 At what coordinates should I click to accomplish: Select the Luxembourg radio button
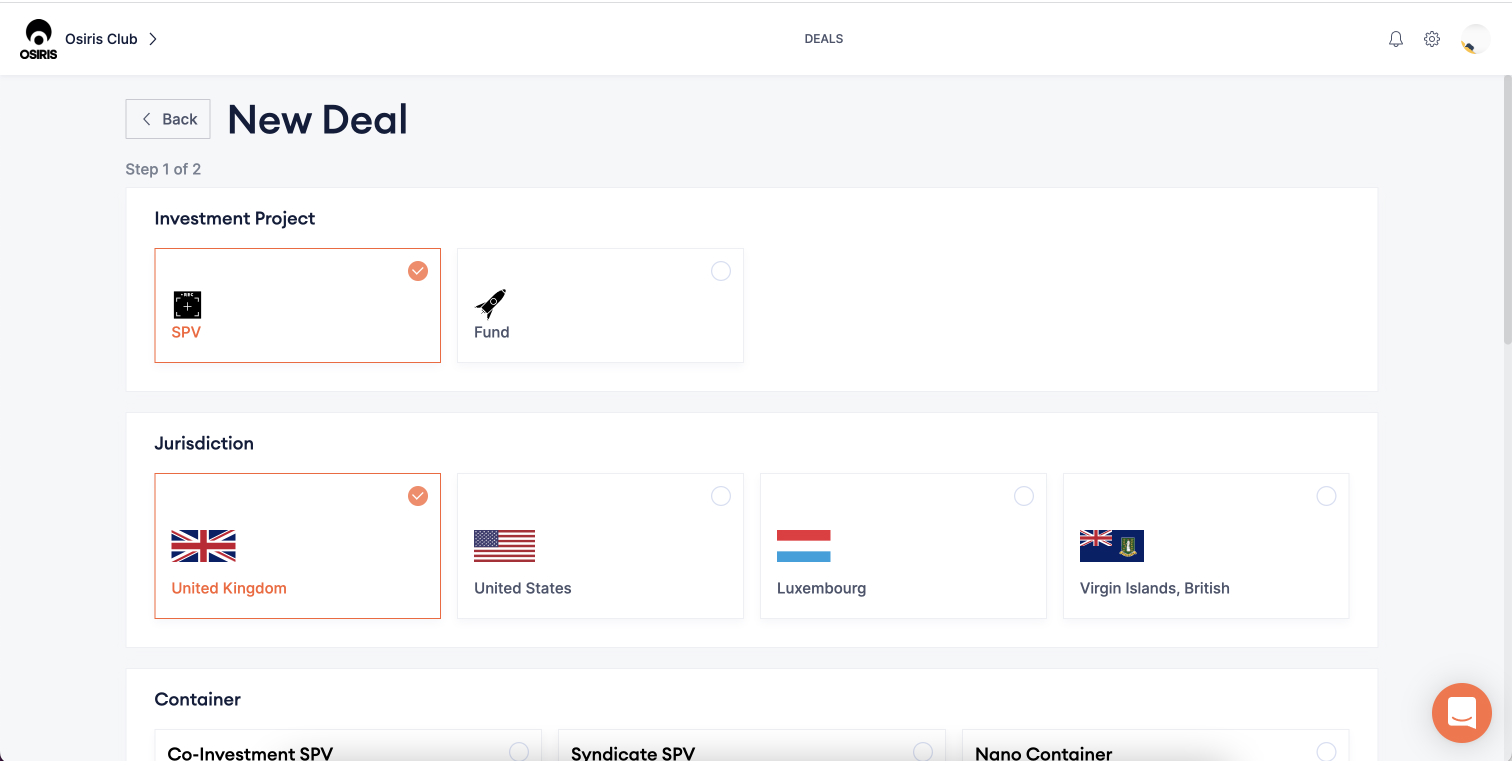pos(1023,496)
